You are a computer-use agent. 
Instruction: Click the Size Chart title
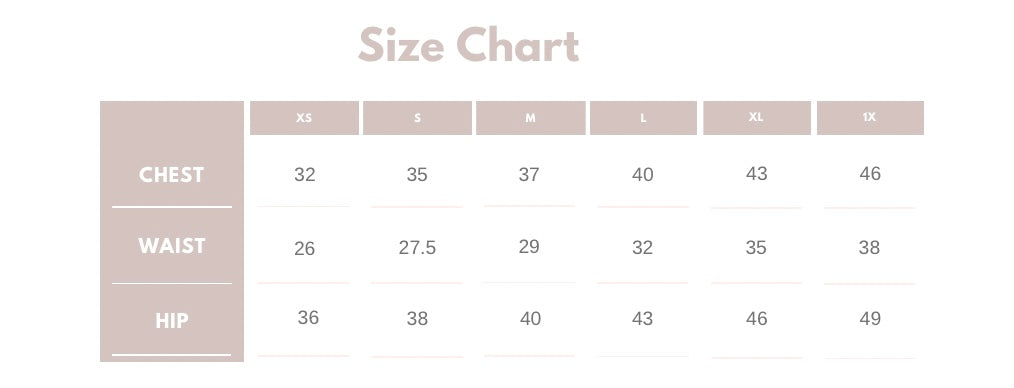pos(468,45)
